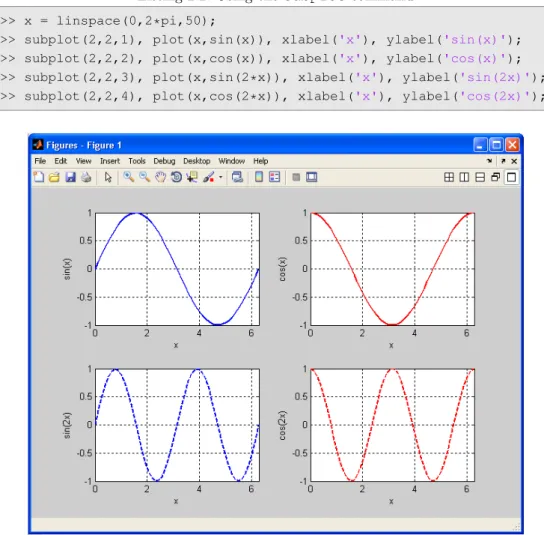Screen dimensions: 544x535
Task: Click the toolbar minimize arrow near Help menu
Action: 490,161
